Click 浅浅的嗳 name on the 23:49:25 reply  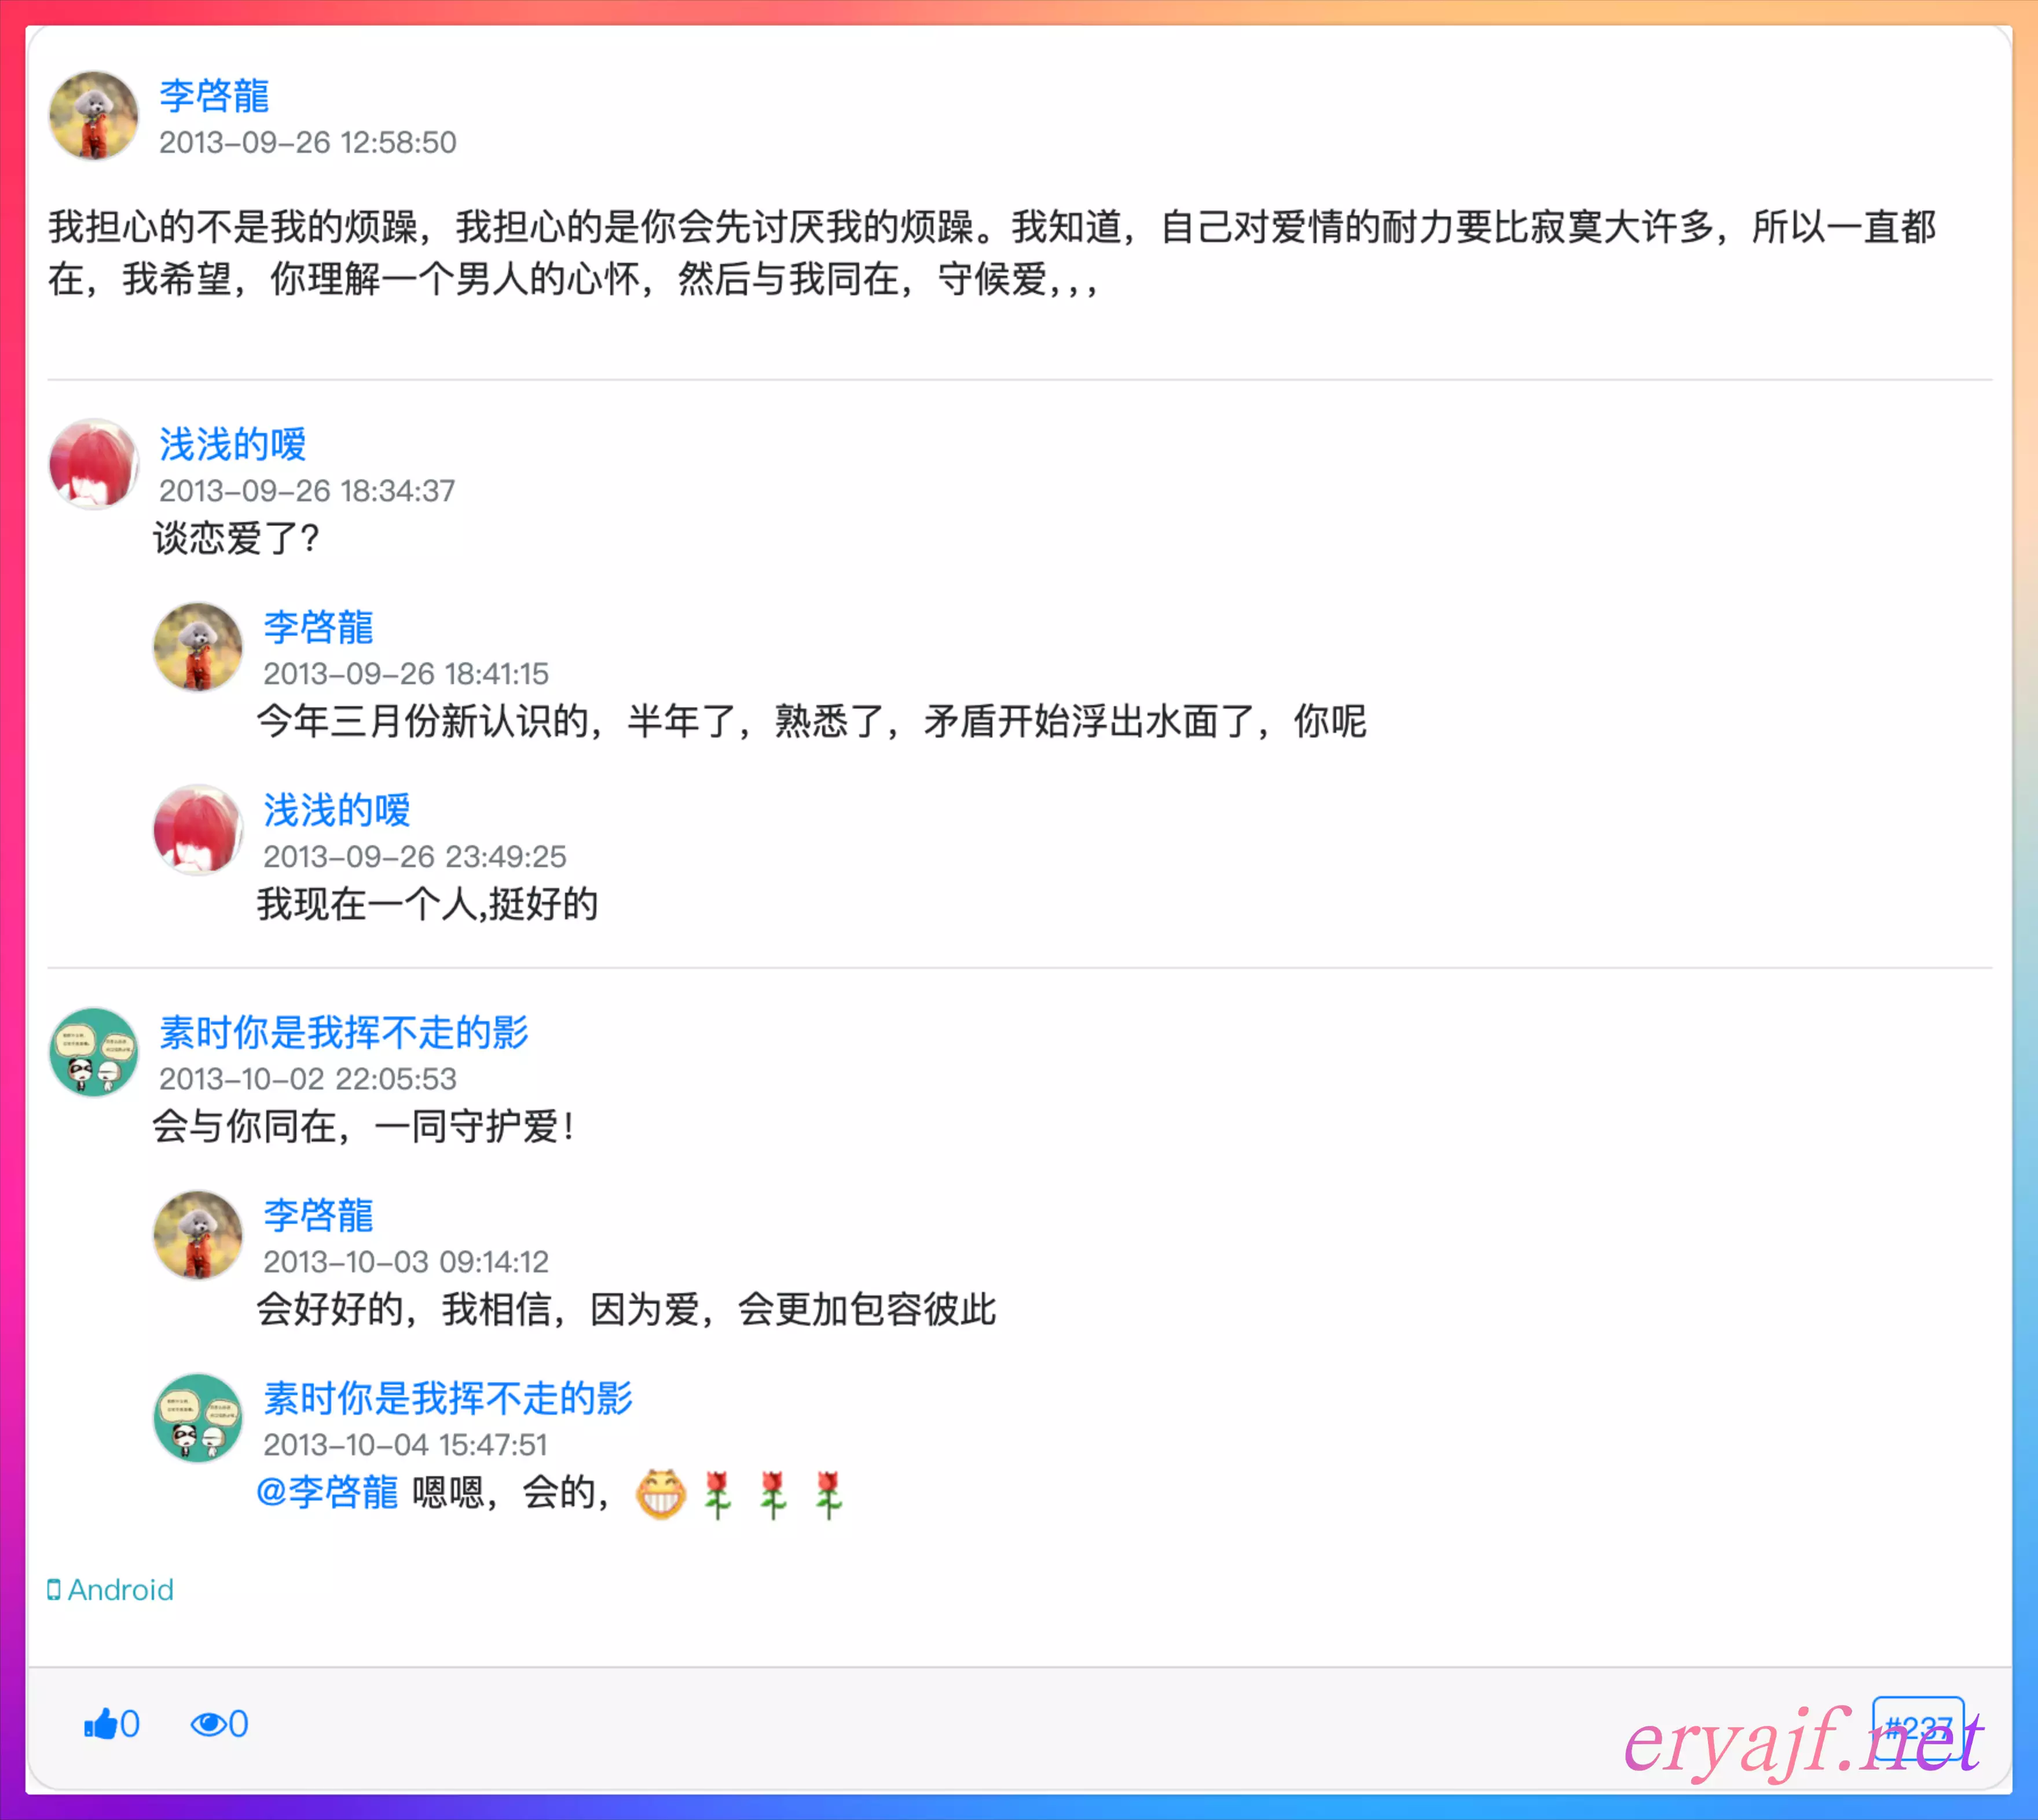coord(337,811)
